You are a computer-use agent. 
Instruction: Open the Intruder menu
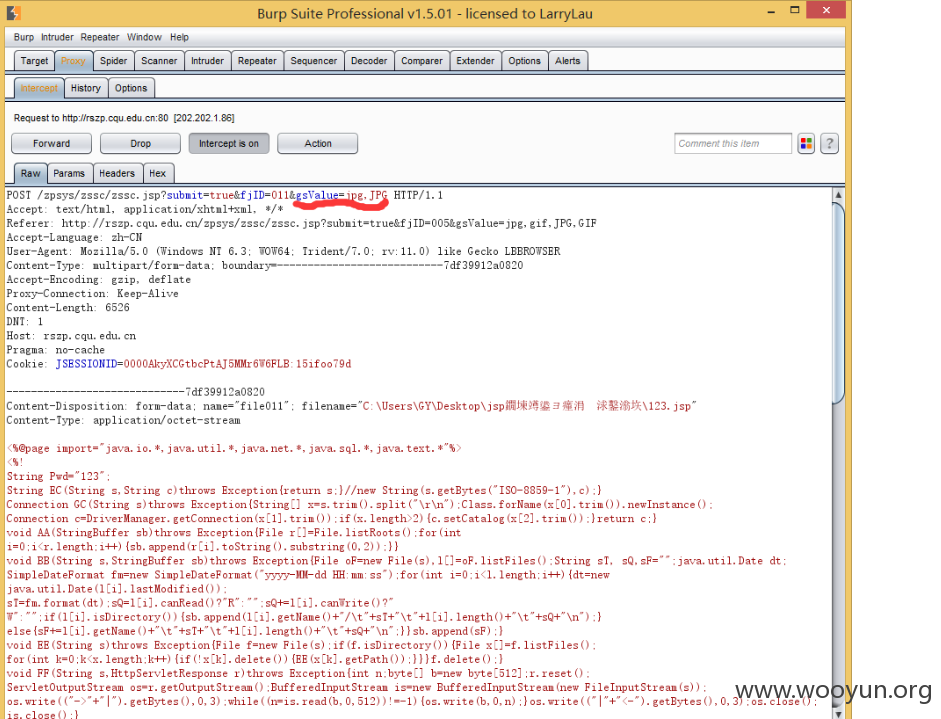(x=57, y=37)
